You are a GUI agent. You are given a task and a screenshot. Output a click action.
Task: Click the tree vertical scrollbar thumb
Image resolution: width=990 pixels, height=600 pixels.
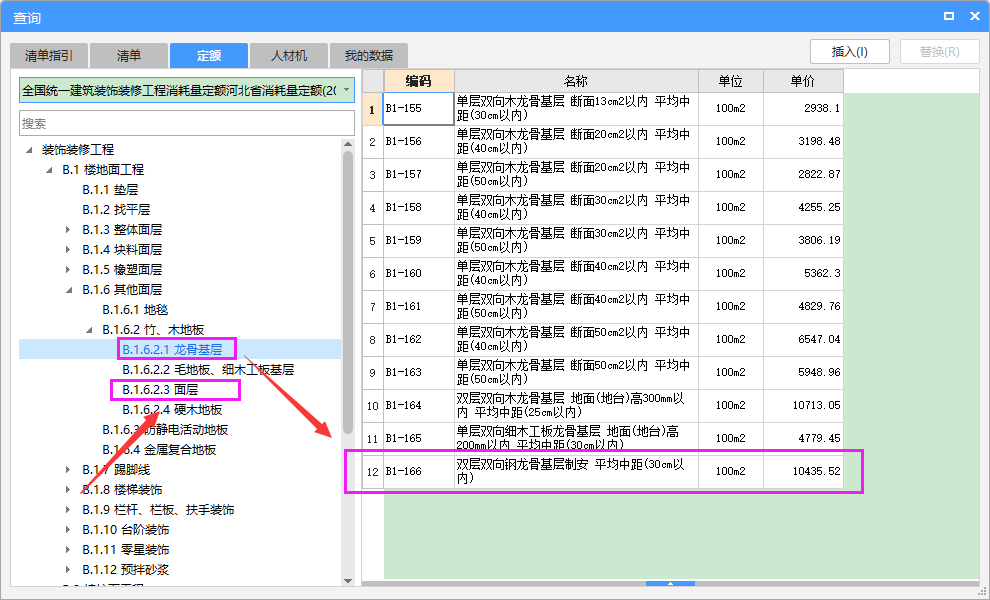click(348, 292)
